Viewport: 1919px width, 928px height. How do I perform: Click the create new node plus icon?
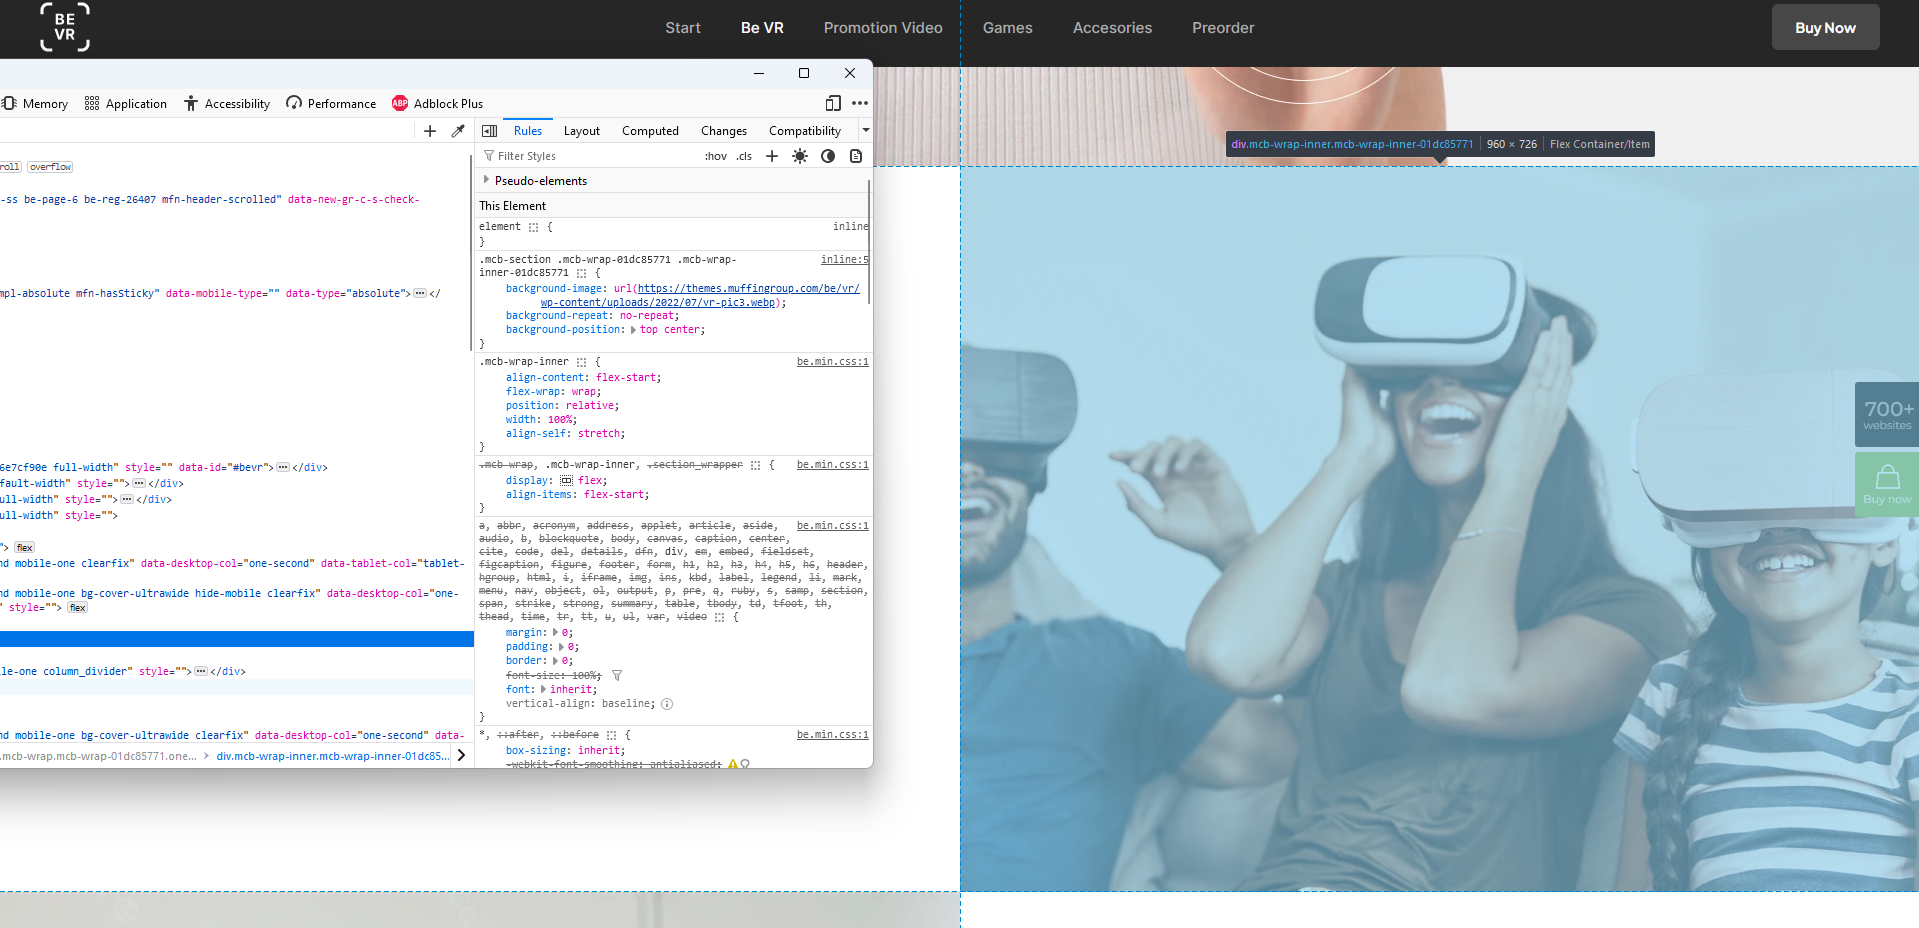pyautogui.click(x=430, y=131)
